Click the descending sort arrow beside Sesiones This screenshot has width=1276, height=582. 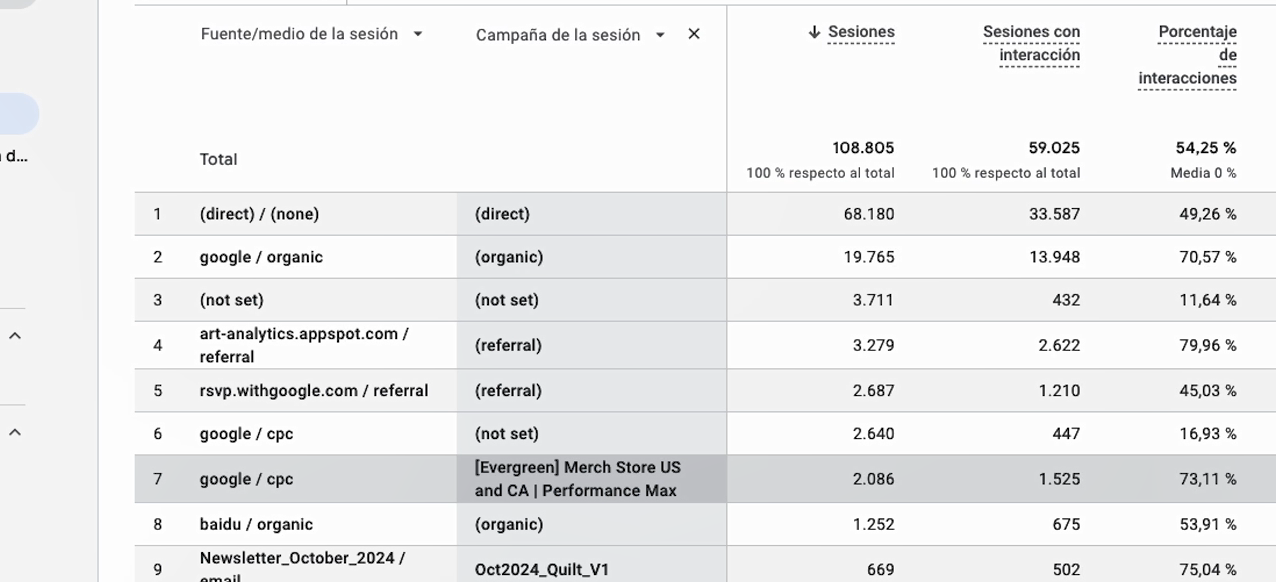[814, 32]
